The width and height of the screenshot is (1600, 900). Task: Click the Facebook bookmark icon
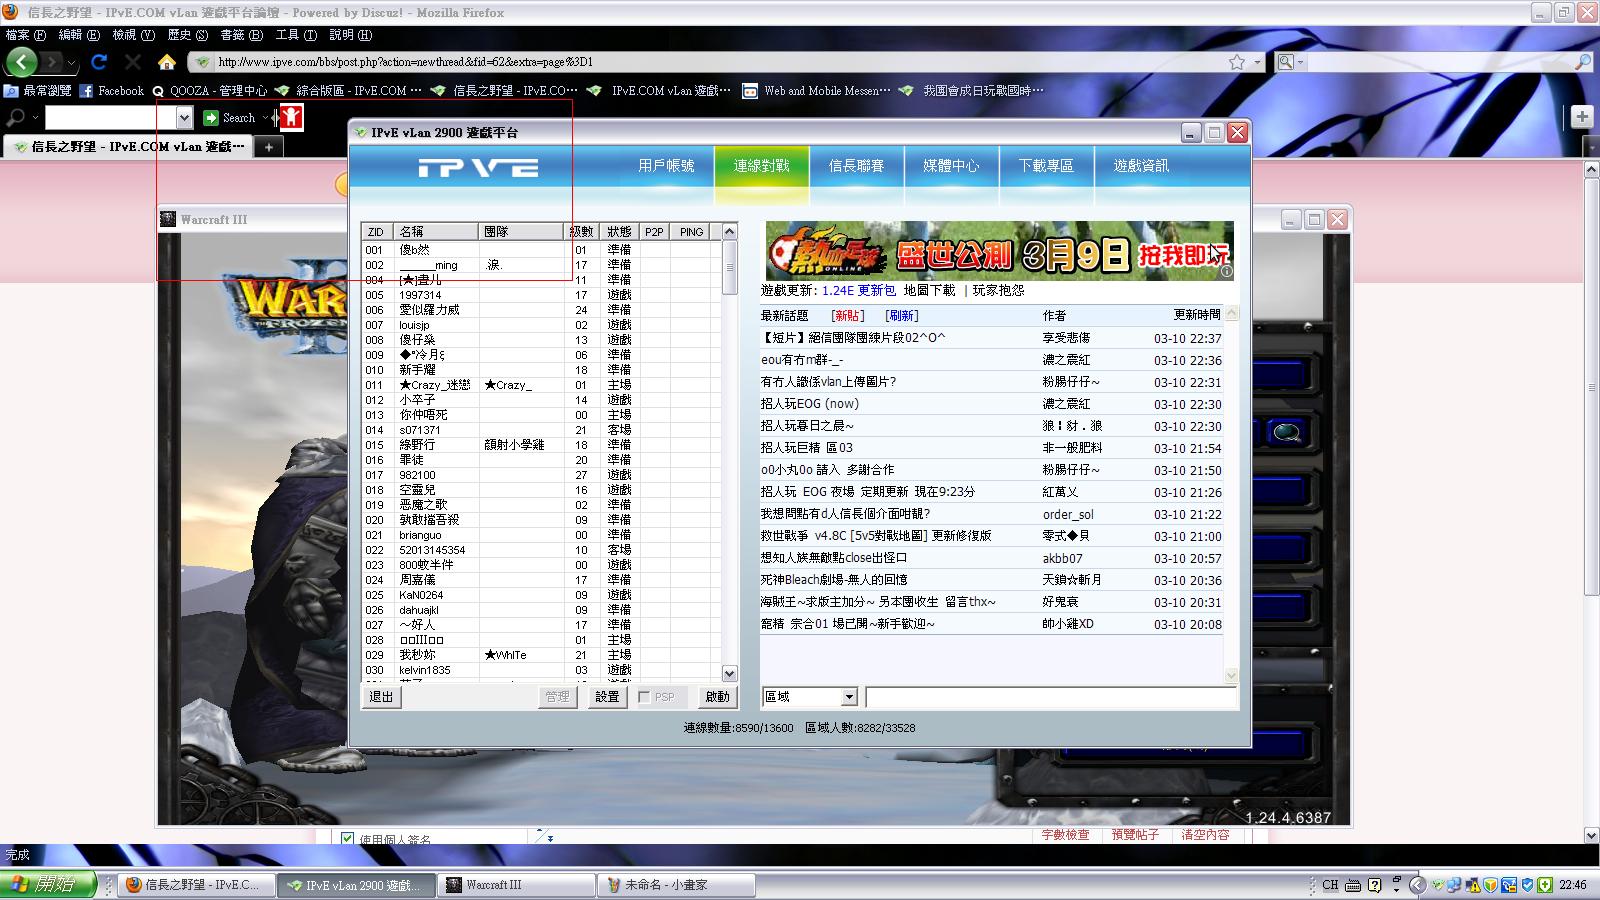pyautogui.click(x=86, y=91)
